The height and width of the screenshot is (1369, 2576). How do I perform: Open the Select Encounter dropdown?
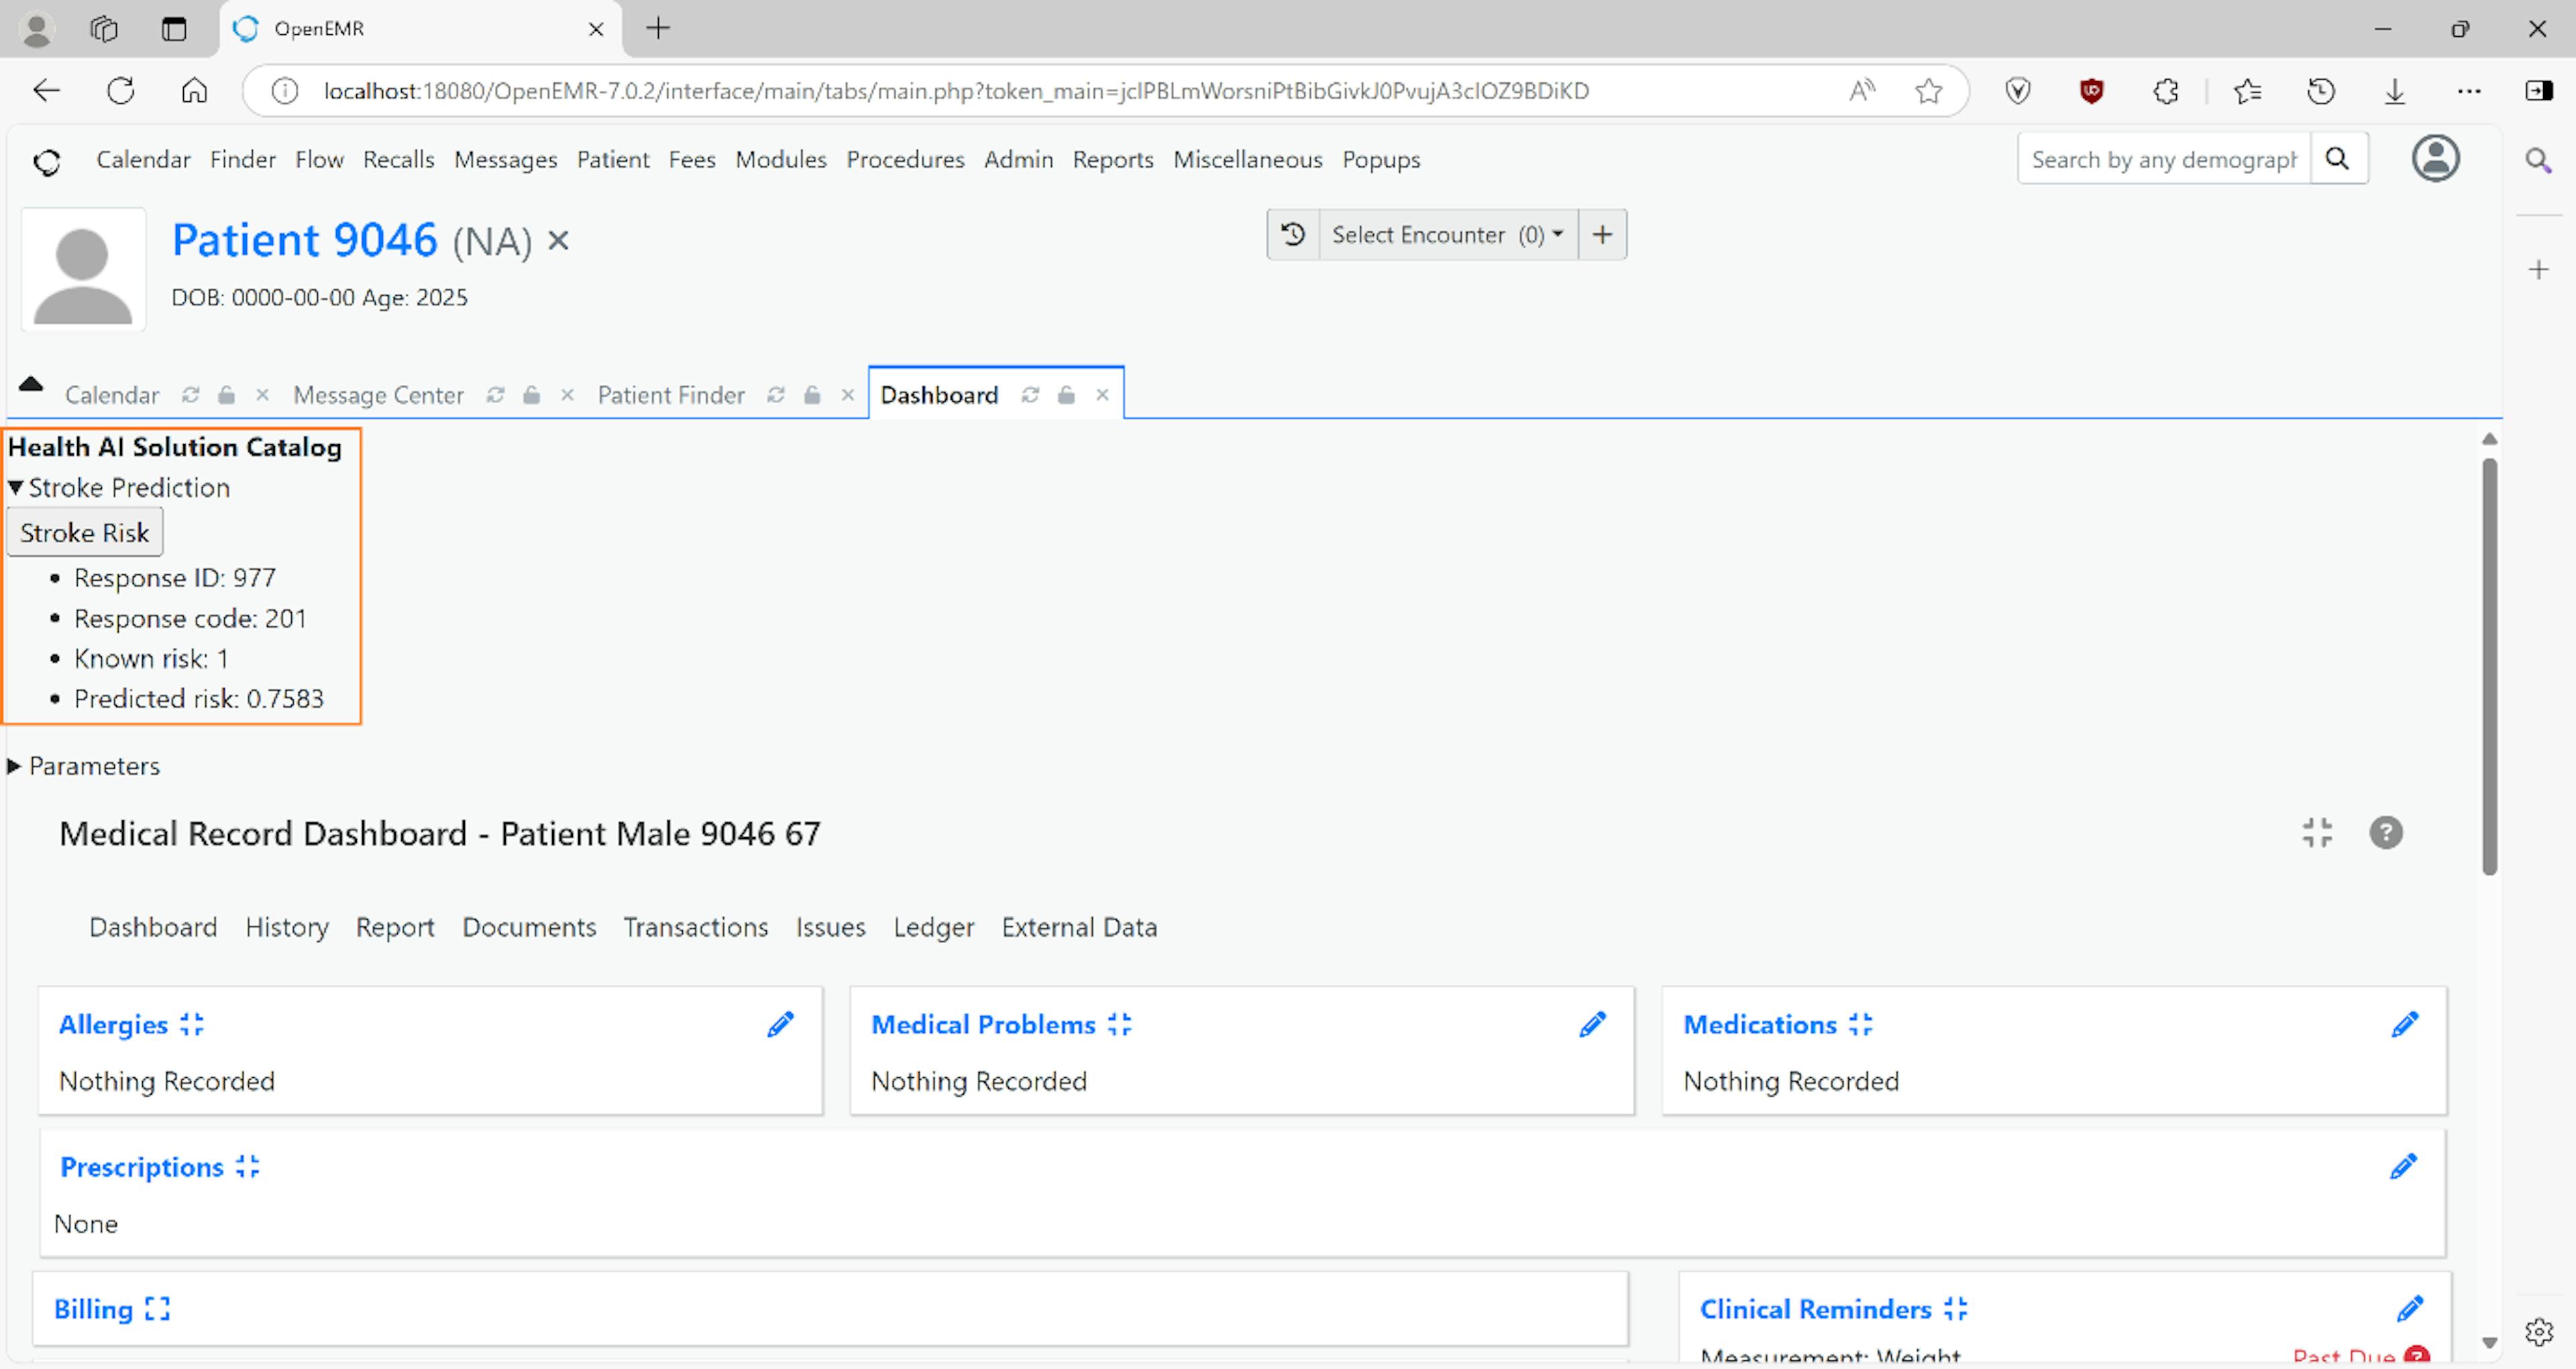point(1446,234)
